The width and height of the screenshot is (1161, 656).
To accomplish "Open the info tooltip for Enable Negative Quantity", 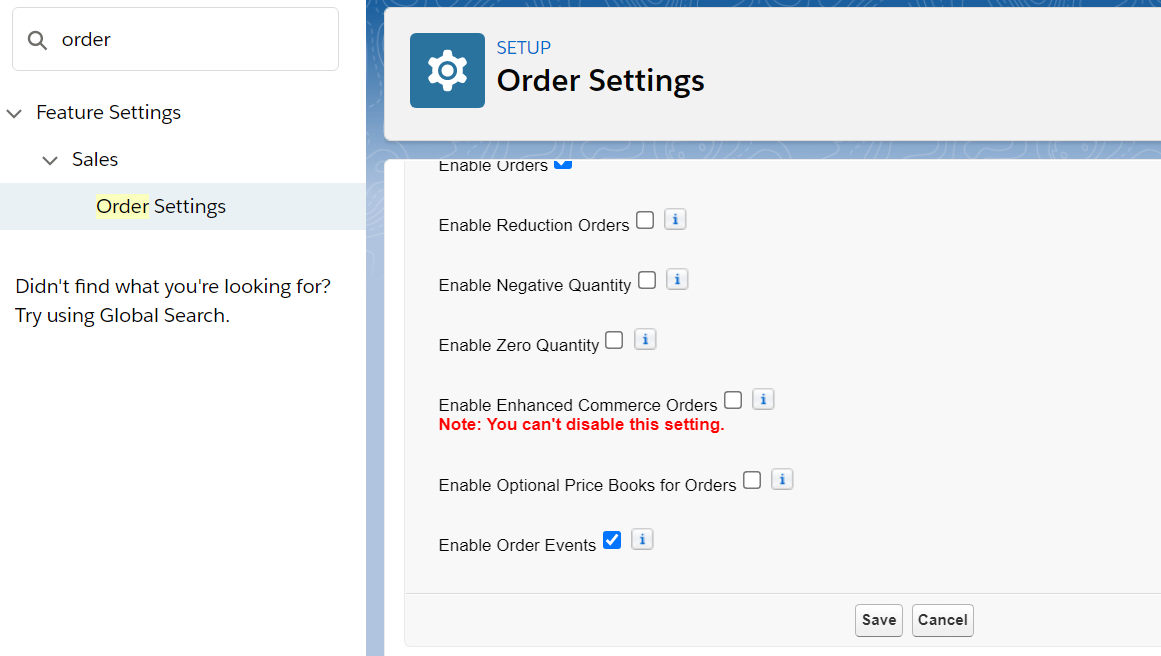I will coord(677,279).
